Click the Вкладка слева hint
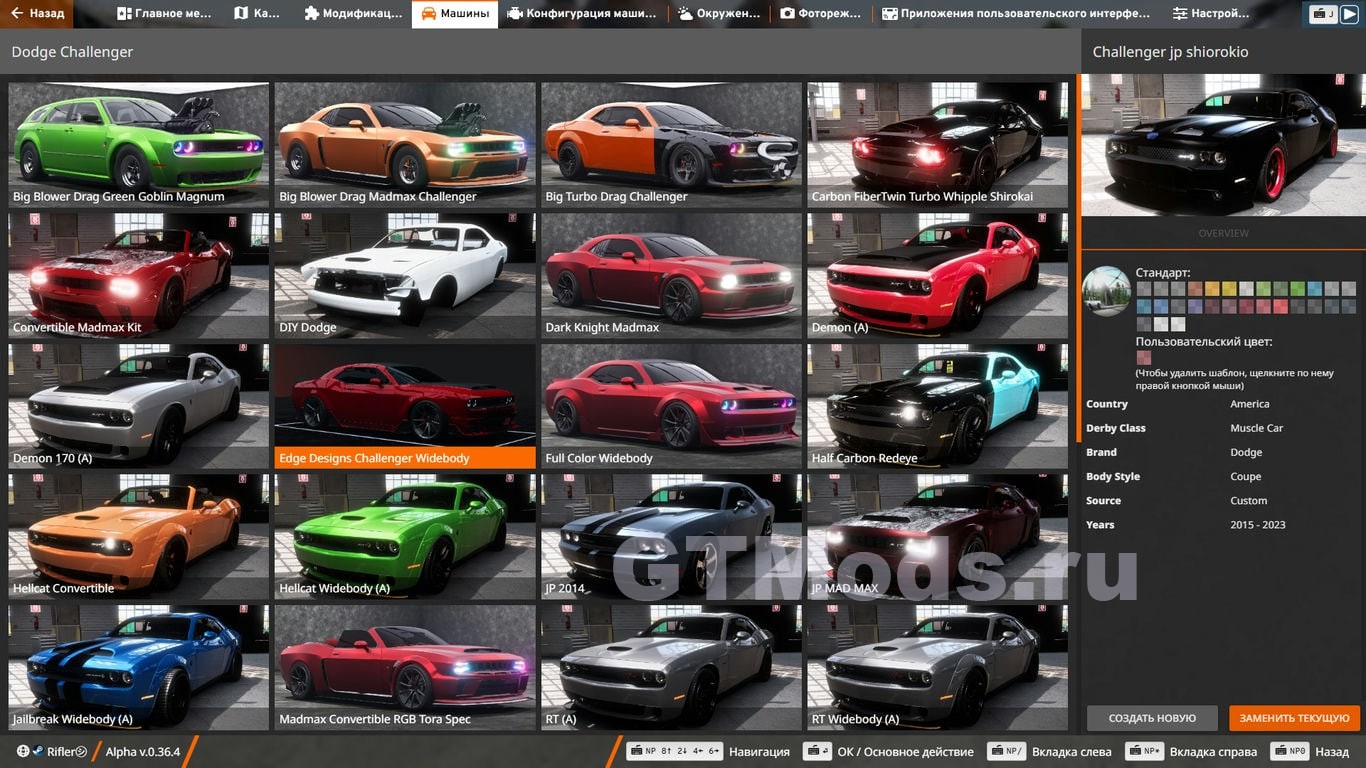Screen dimensions: 1366x768 1049,751
